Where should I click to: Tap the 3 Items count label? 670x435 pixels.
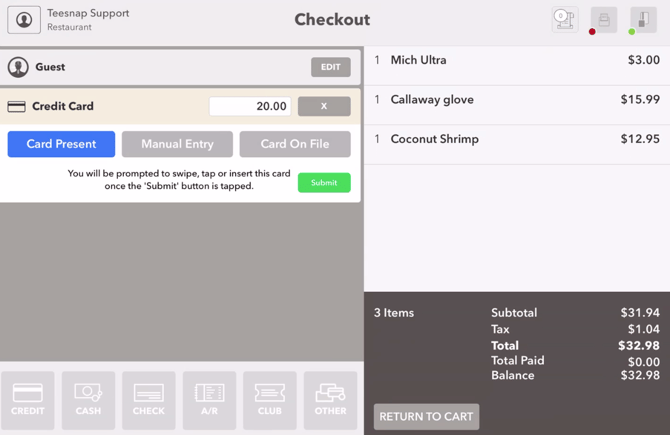(394, 313)
